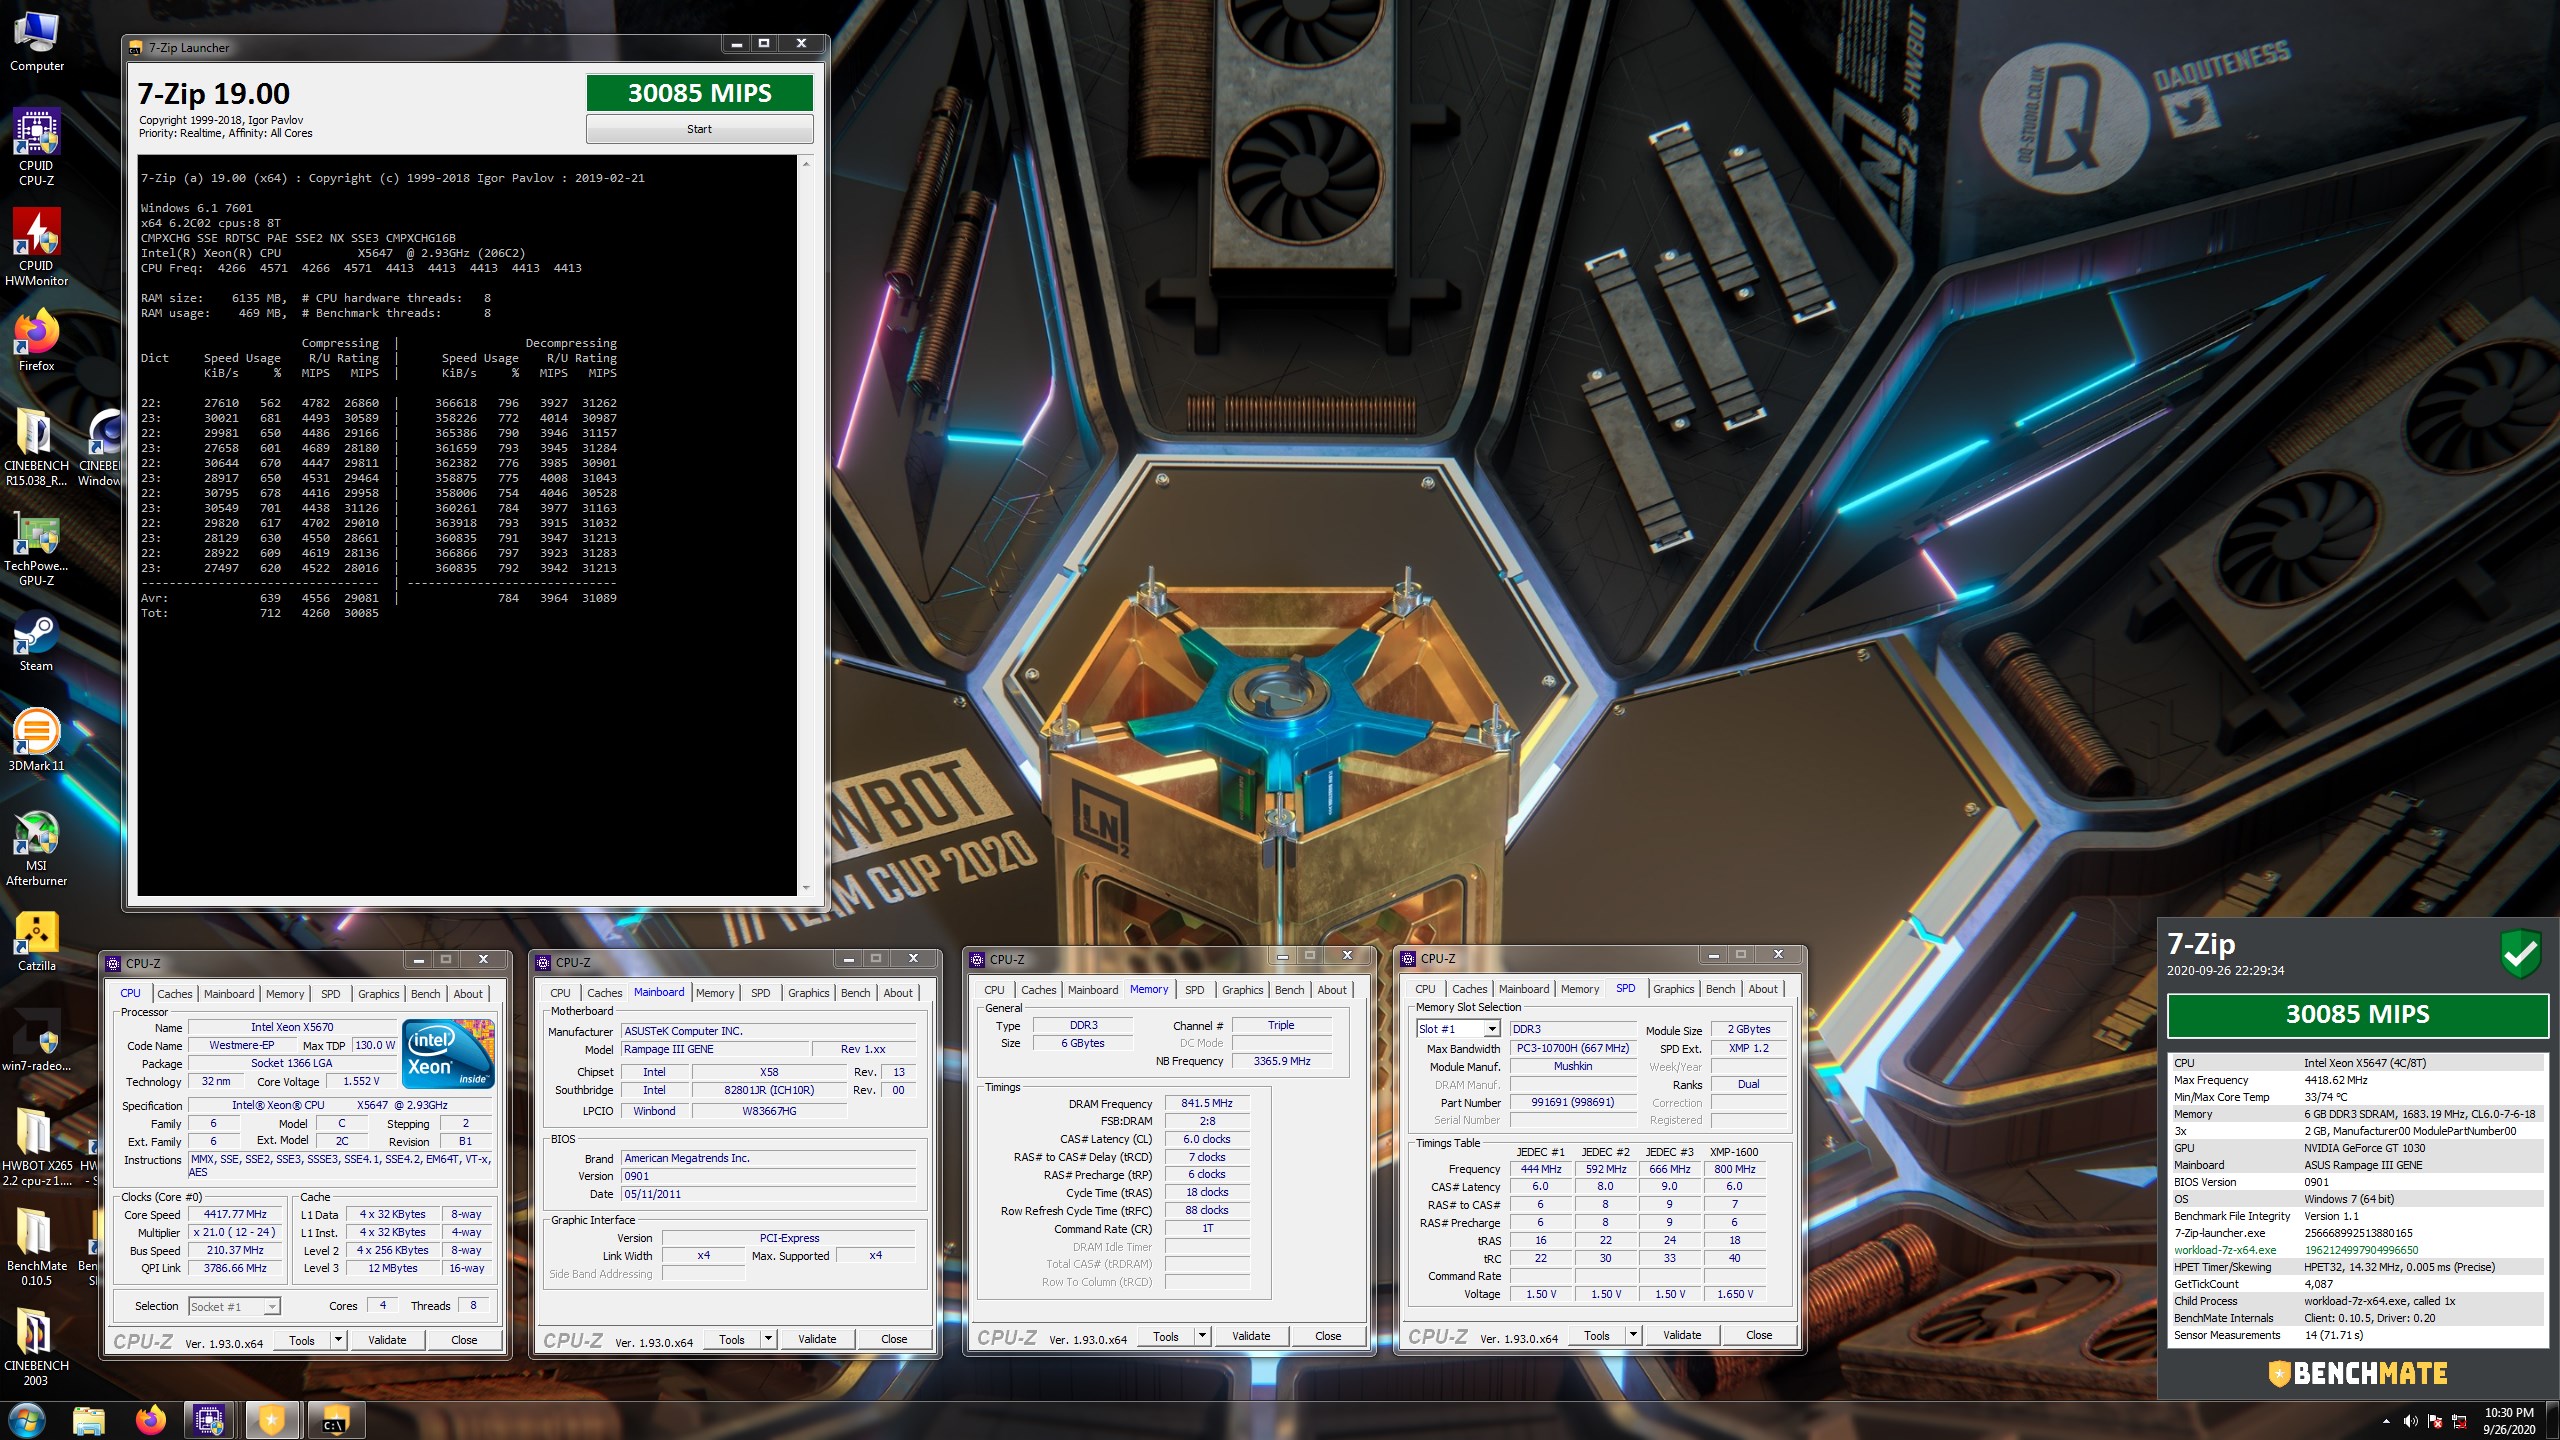This screenshot has height=1440, width=2560.
Task: Open CINEBENCH 2003 desktop folder
Action: (36, 1347)
